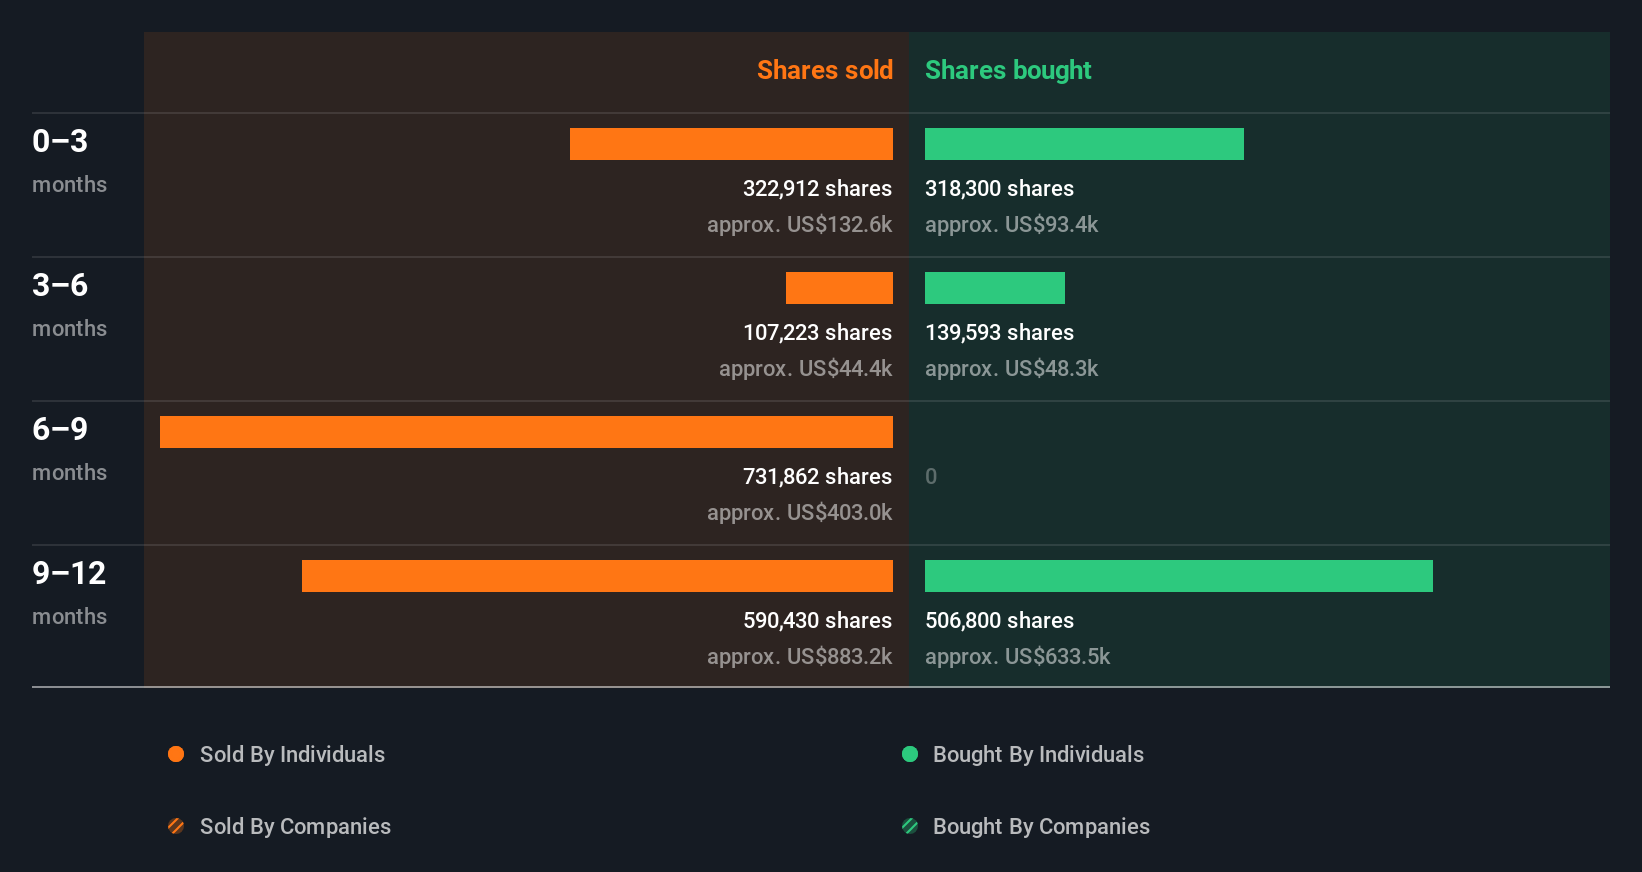
Task: Select the Sold By Individuals legend label
Action: (x=292, y=754)
